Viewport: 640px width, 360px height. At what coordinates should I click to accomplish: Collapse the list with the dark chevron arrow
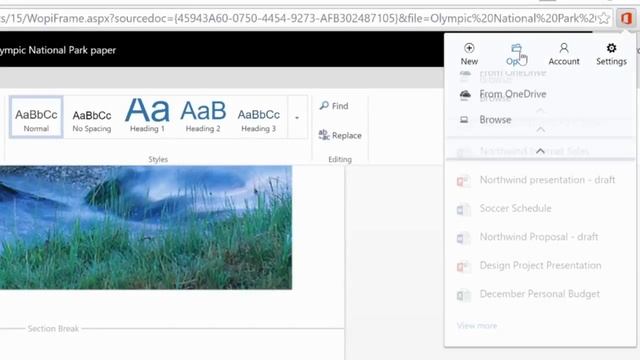click(540, 151)
